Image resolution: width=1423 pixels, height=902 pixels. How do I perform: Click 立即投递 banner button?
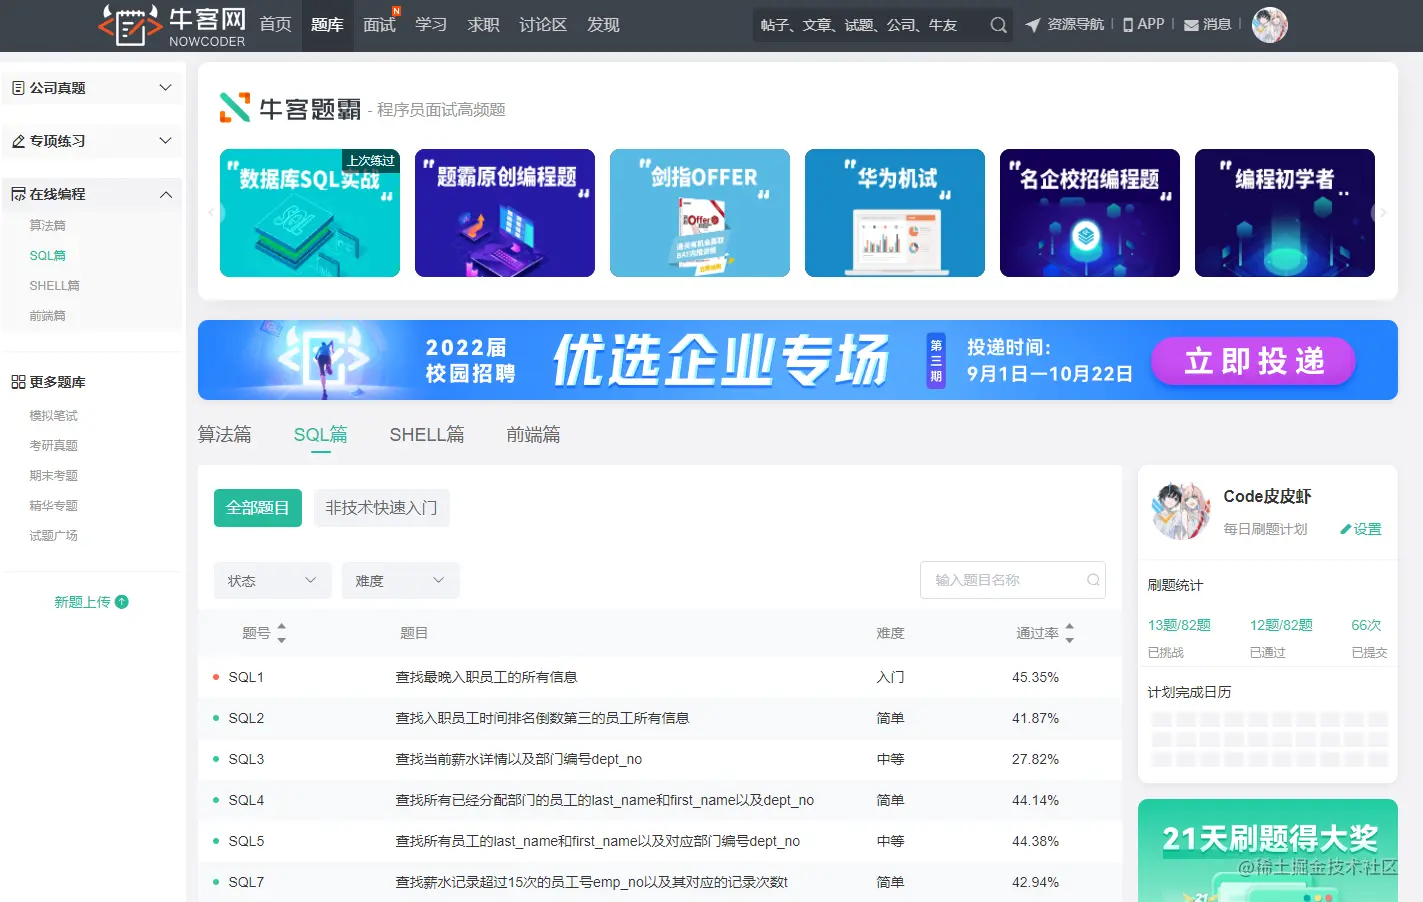(x=1254, y=361)
